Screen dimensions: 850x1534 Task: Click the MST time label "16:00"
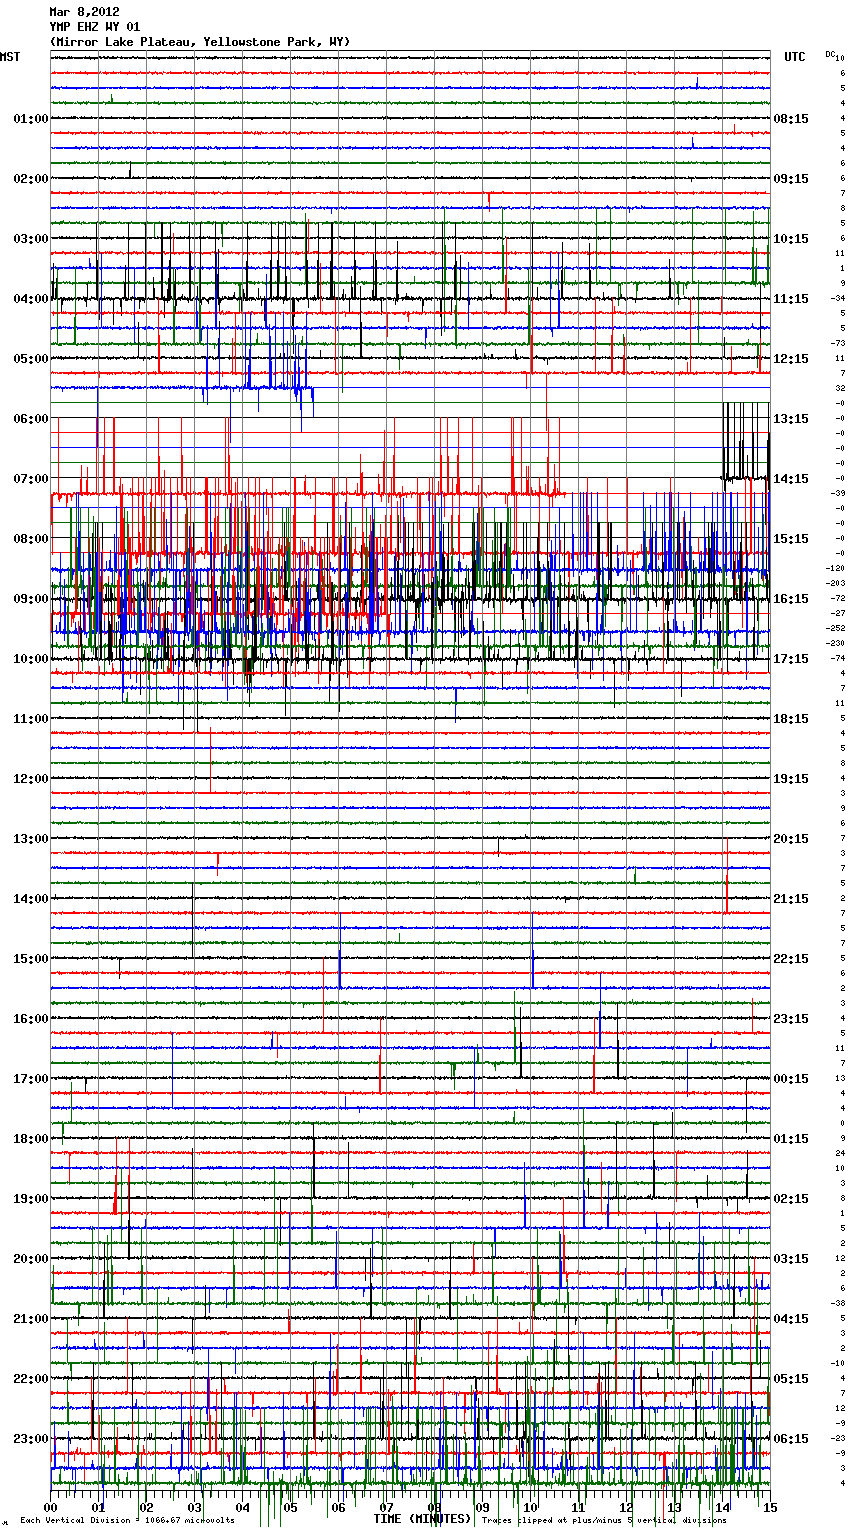pos(31,1019)
